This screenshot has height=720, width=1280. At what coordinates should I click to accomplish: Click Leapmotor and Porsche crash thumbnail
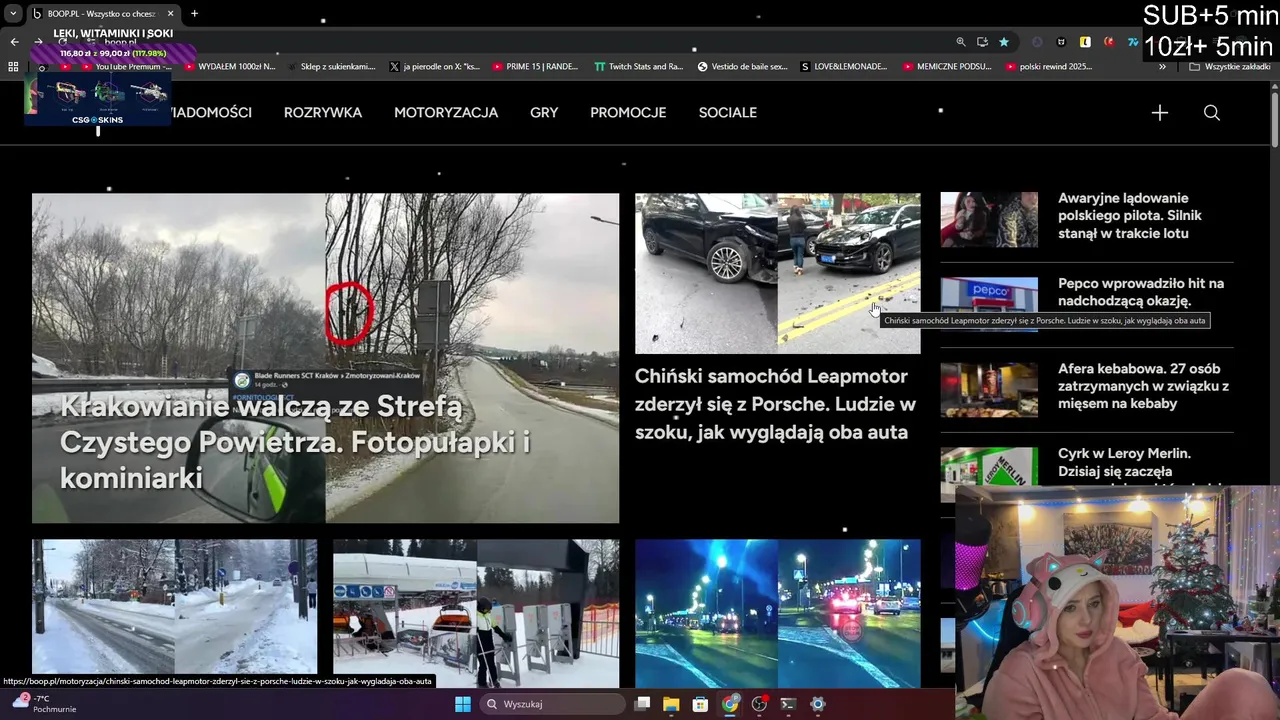(x=777, y=273)
